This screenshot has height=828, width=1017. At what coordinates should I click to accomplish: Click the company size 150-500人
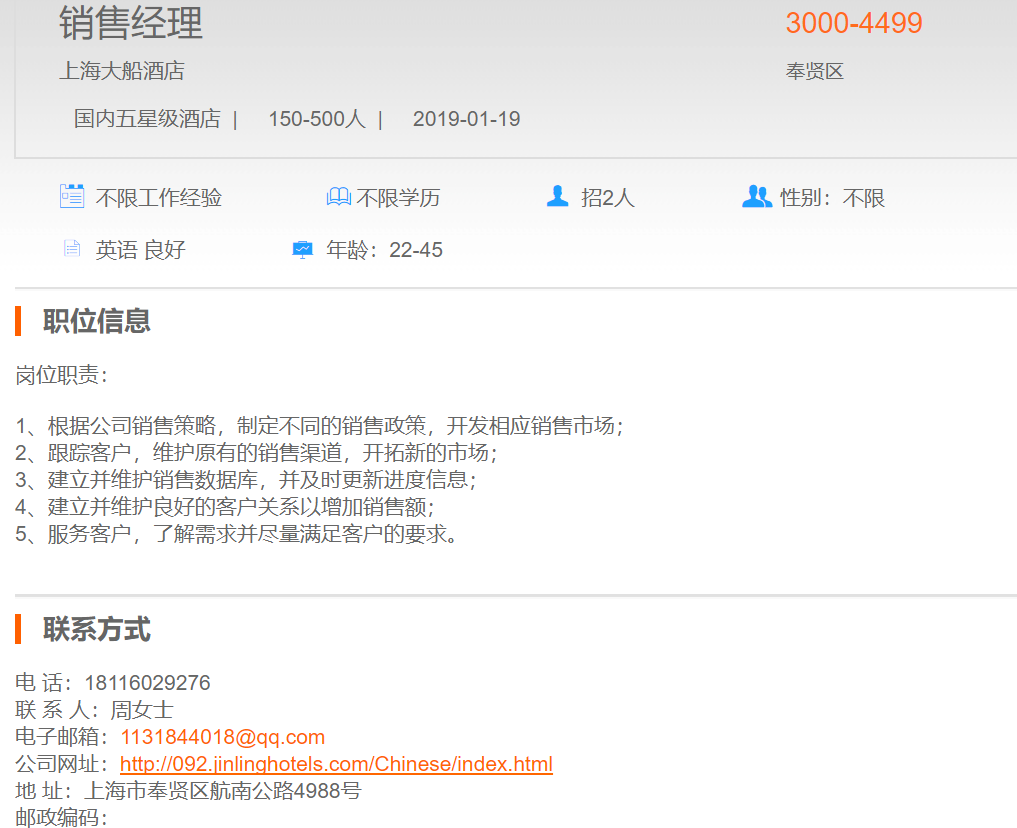pyautogui.click(x=316, y=119)
